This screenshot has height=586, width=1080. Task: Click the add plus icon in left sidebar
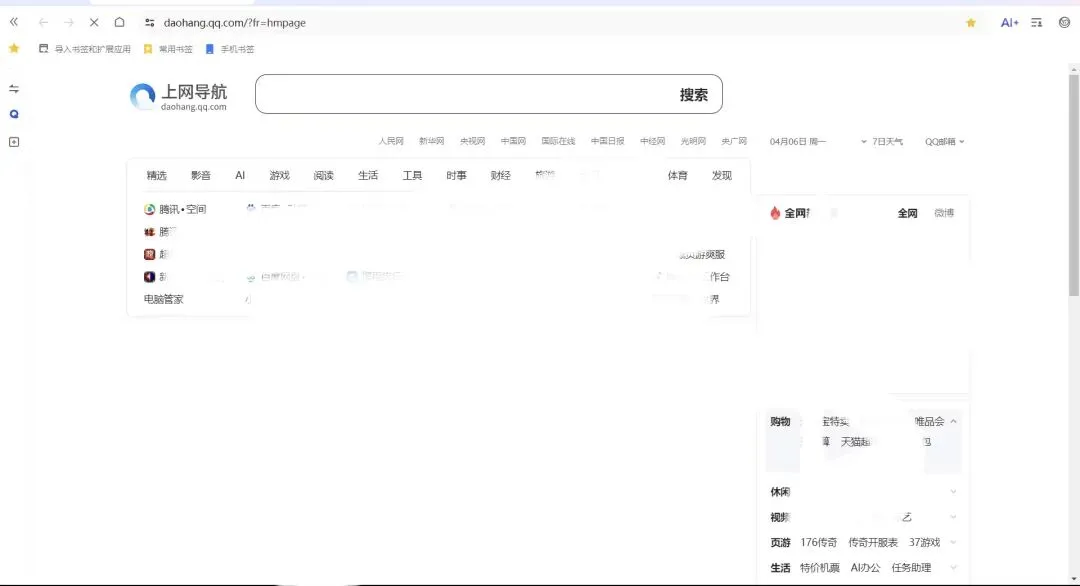pyautogui.click(x=14, y=142)
